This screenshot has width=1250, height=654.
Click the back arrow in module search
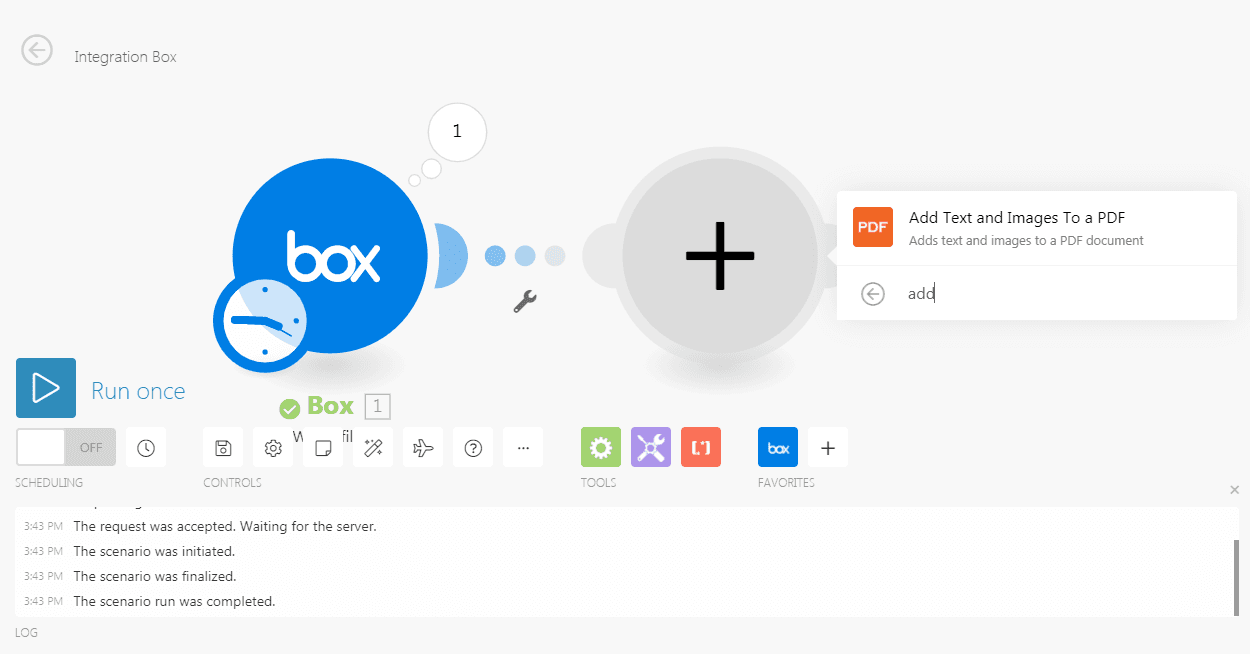pos(873,294)
